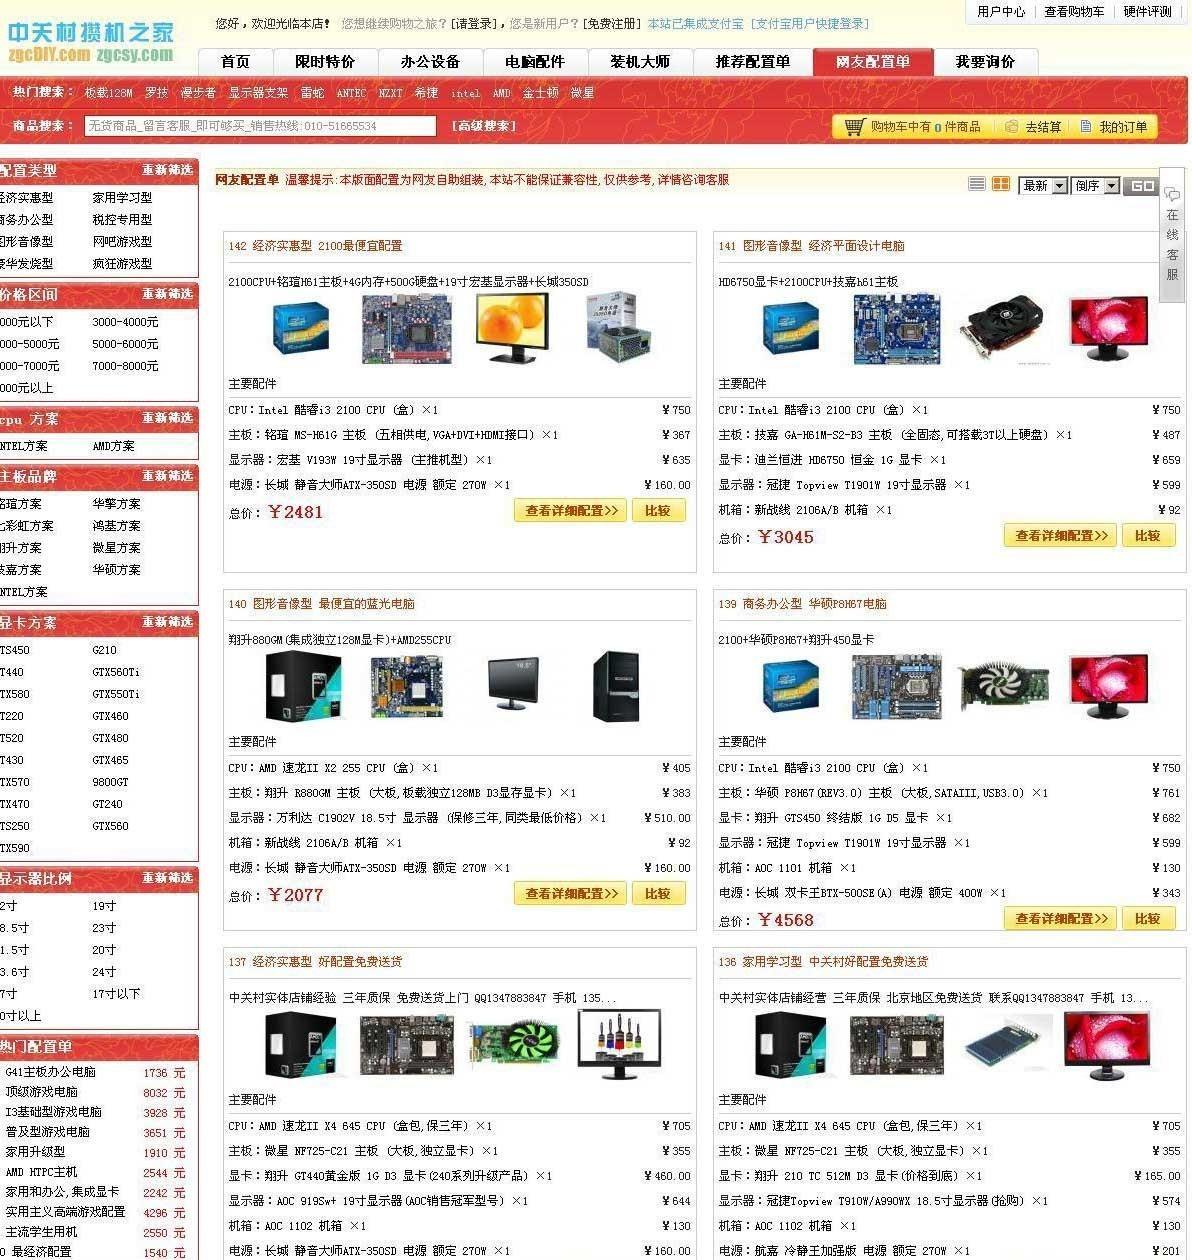Open the 限时特价 tab
Screen dimensions: 1192x1260
click(x=325, y=62)
